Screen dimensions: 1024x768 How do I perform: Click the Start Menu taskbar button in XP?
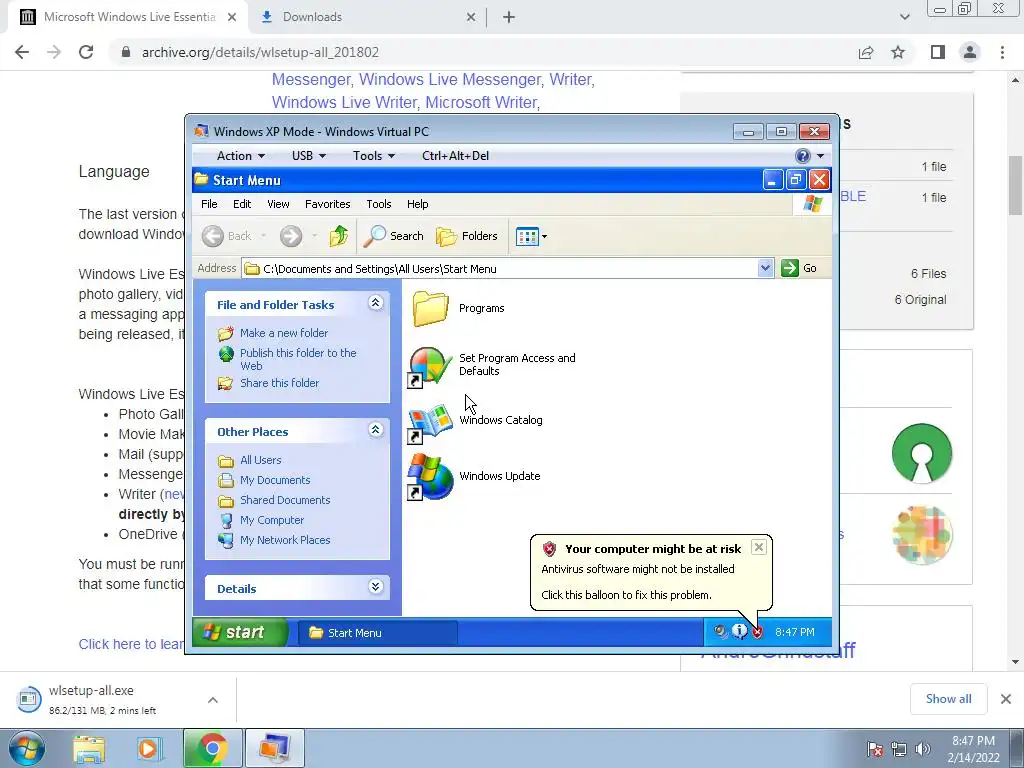[377, 633]
